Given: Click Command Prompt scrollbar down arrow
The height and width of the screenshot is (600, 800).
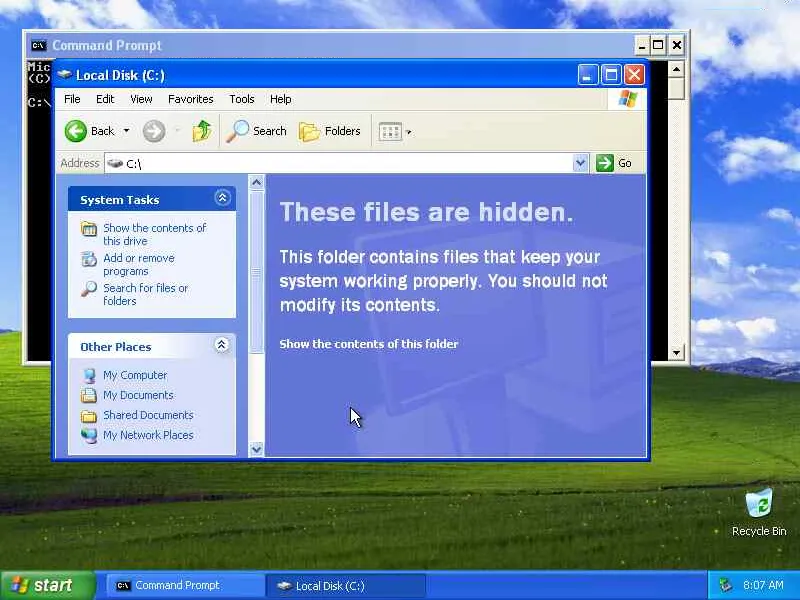Looking at the screenshot, I should tap(677, 352).
